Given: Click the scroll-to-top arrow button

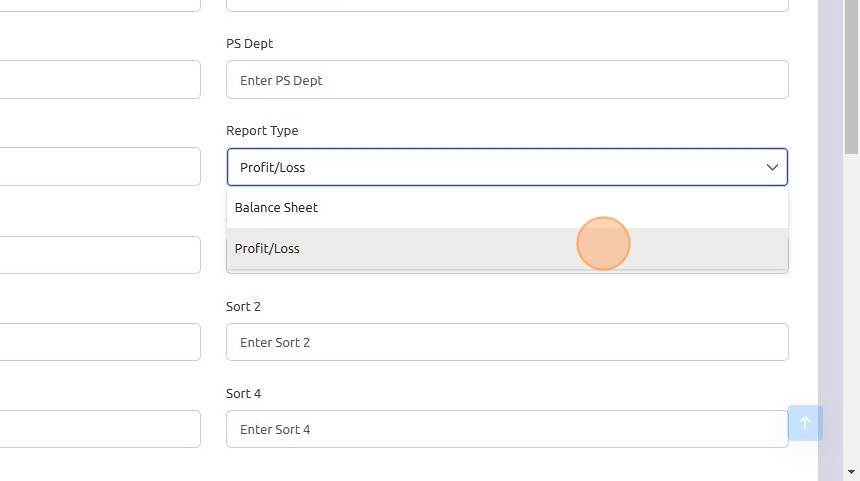Looking at the screenshot, I should (x=805, y=423).
